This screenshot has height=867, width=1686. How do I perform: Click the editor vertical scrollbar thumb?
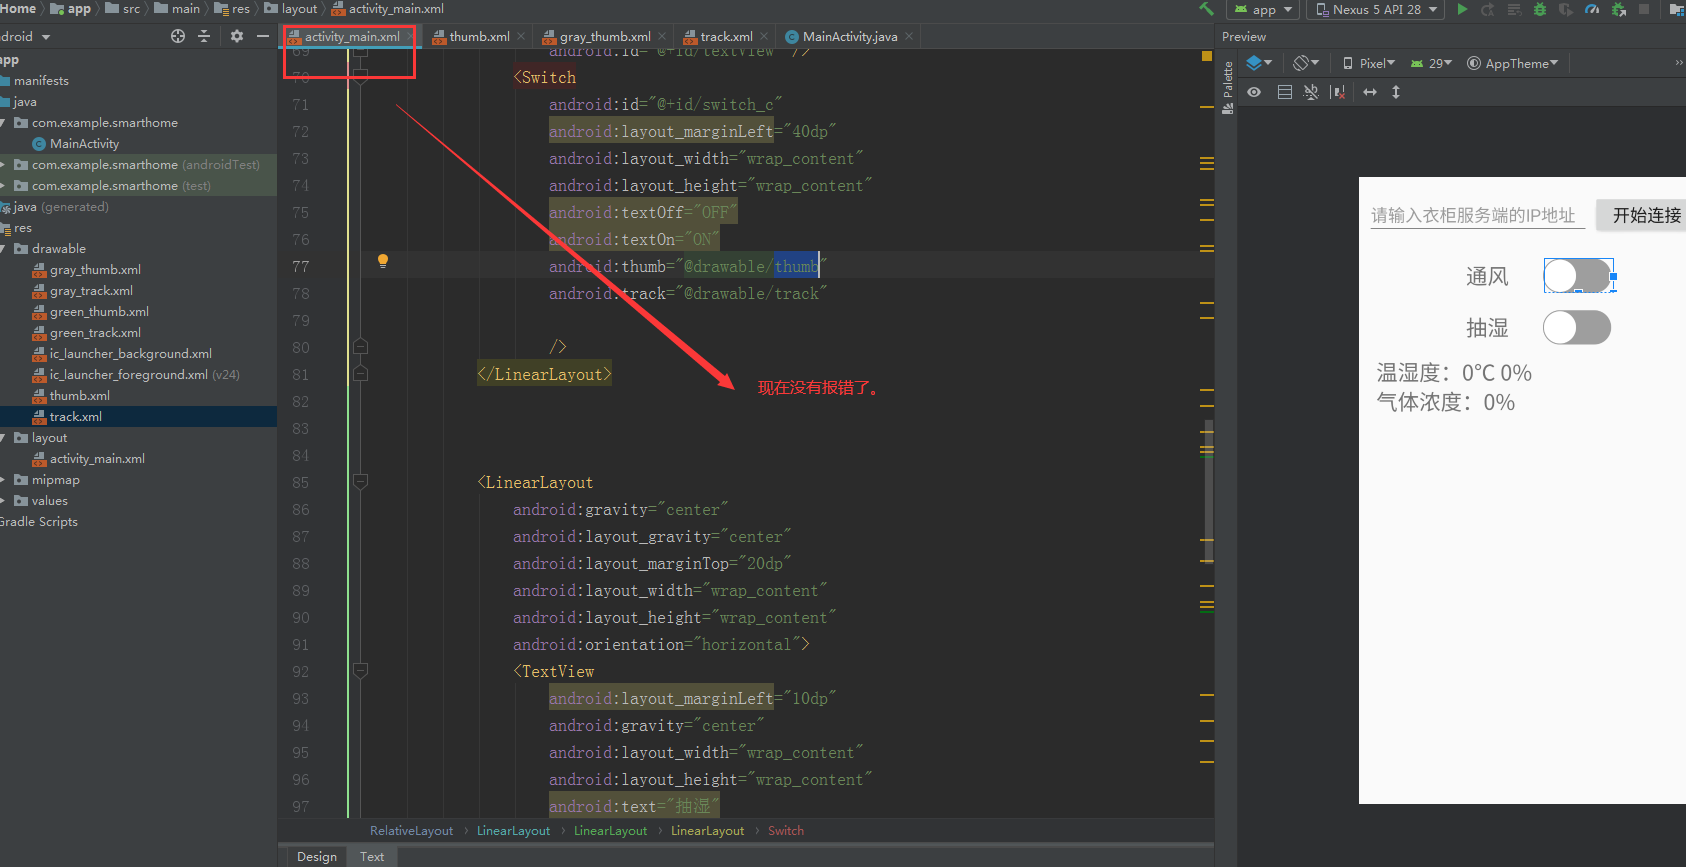[1208, 492]
